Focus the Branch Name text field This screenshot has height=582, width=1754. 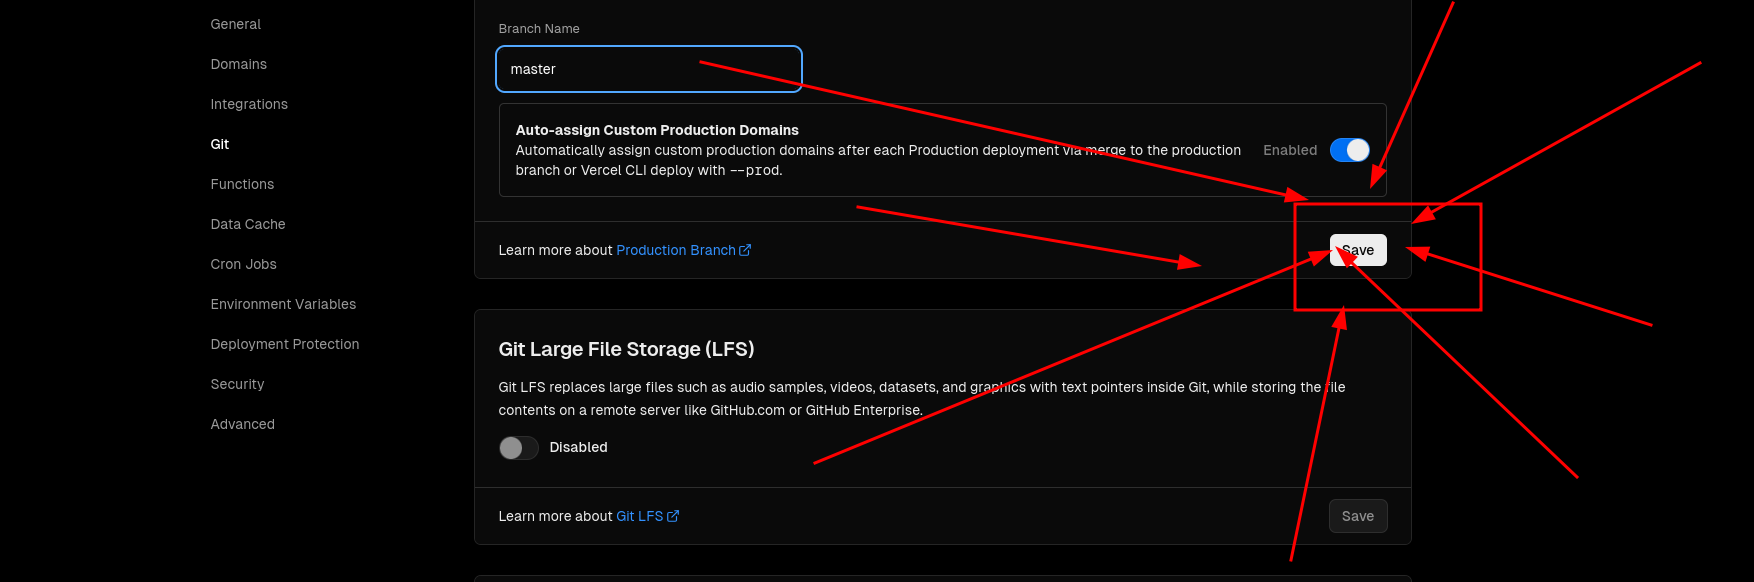648,69
